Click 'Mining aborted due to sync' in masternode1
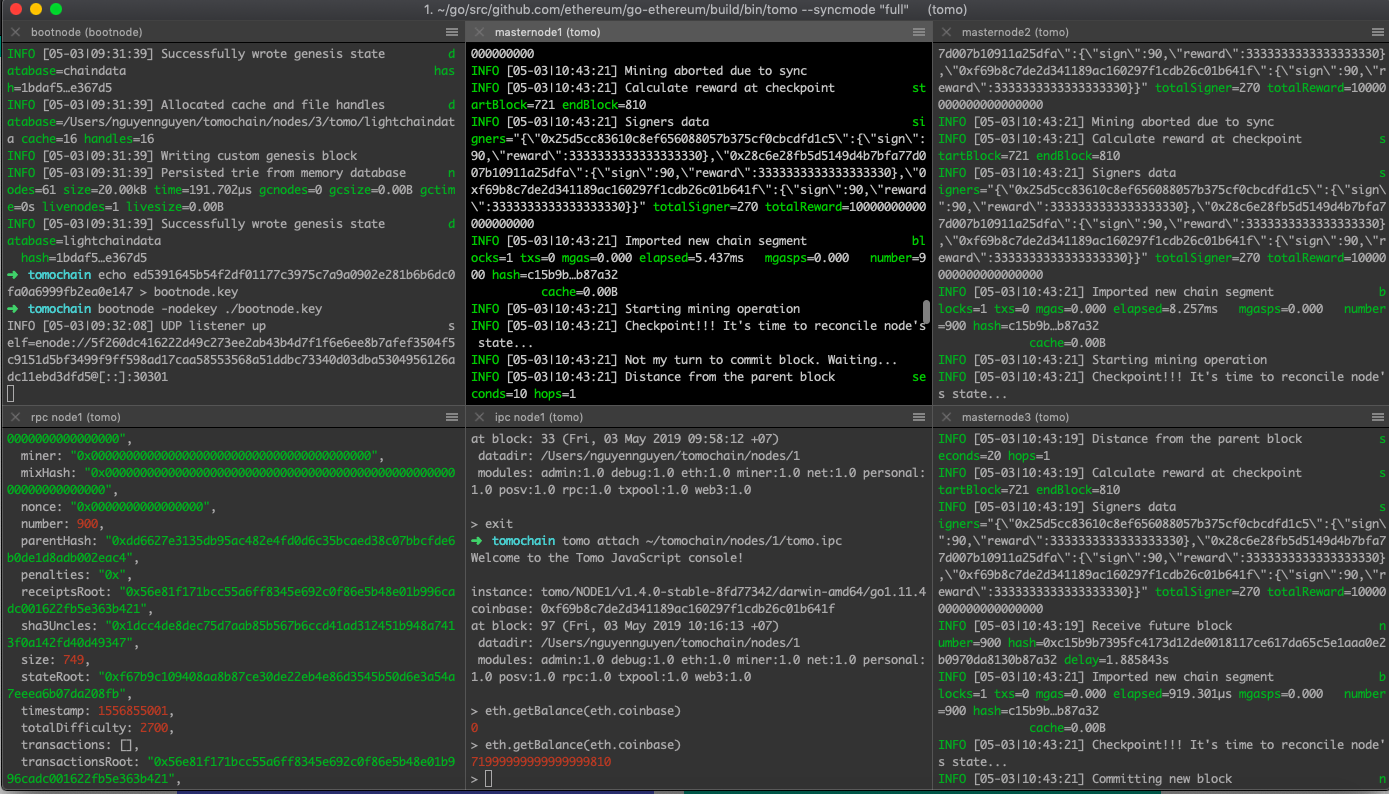1389x794 pixels. click(x=715, y=71)
